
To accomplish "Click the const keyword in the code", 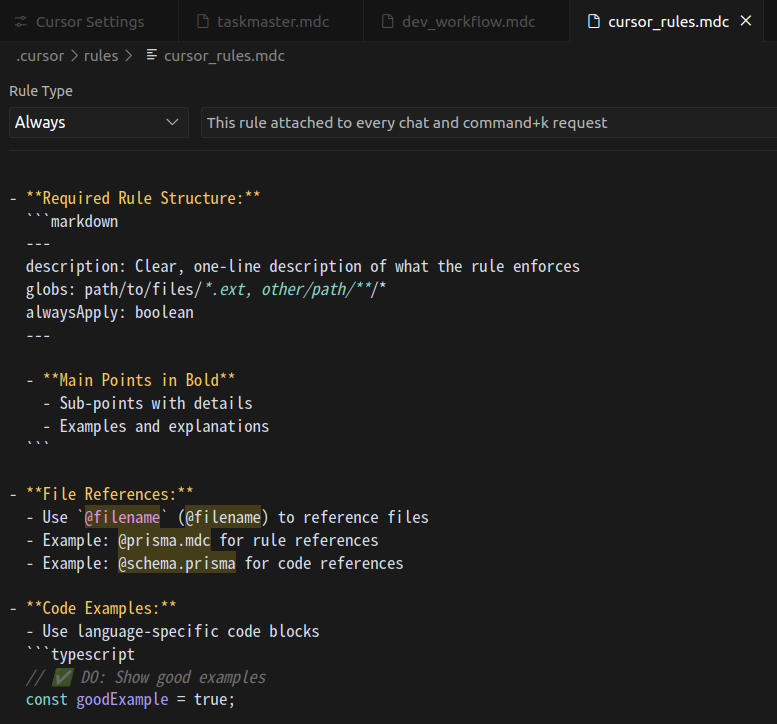I will tap(47, 700).
